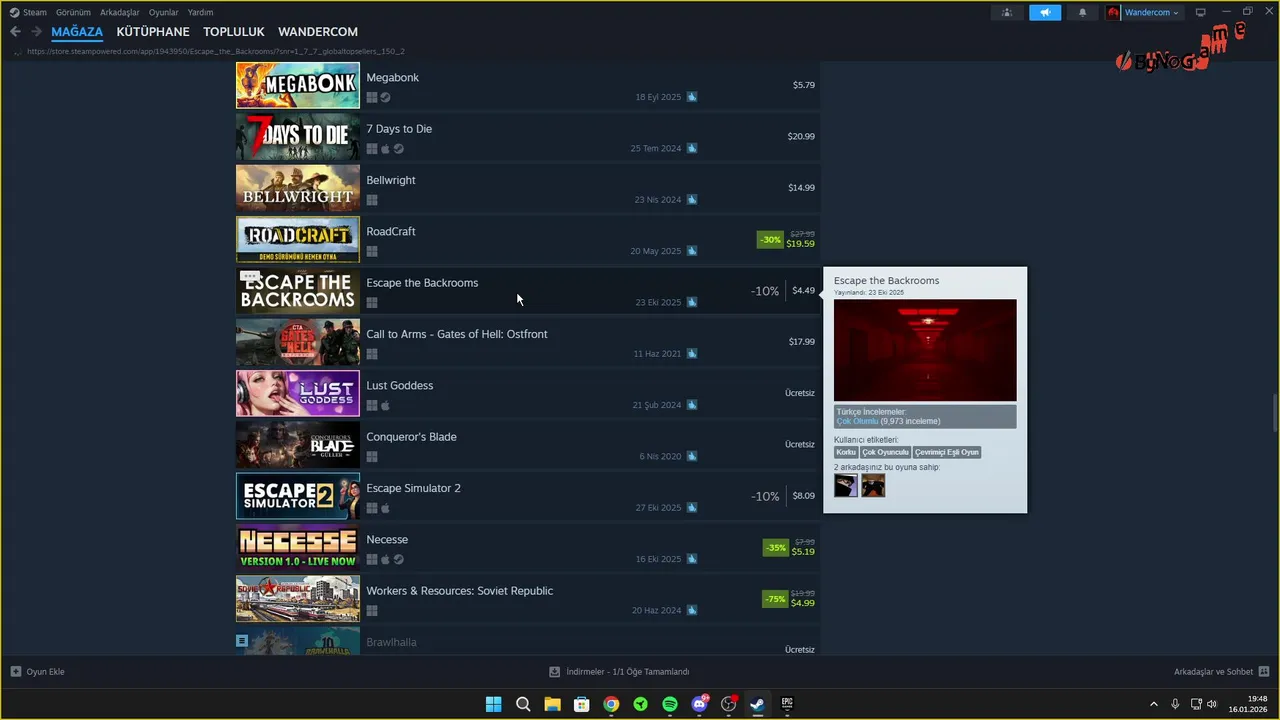Open the friends icon button in the top bar

(x=1007, y=12)
